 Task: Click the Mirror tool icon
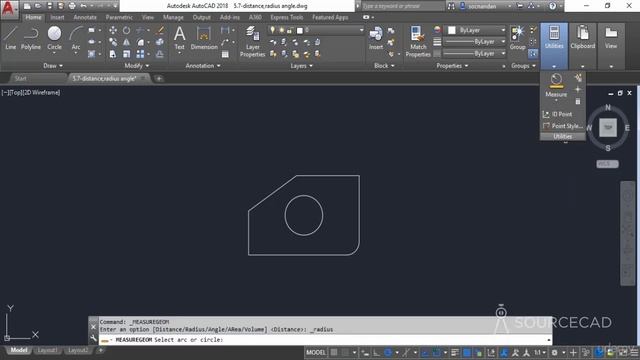pyautogui.click(x=127, y=42)
